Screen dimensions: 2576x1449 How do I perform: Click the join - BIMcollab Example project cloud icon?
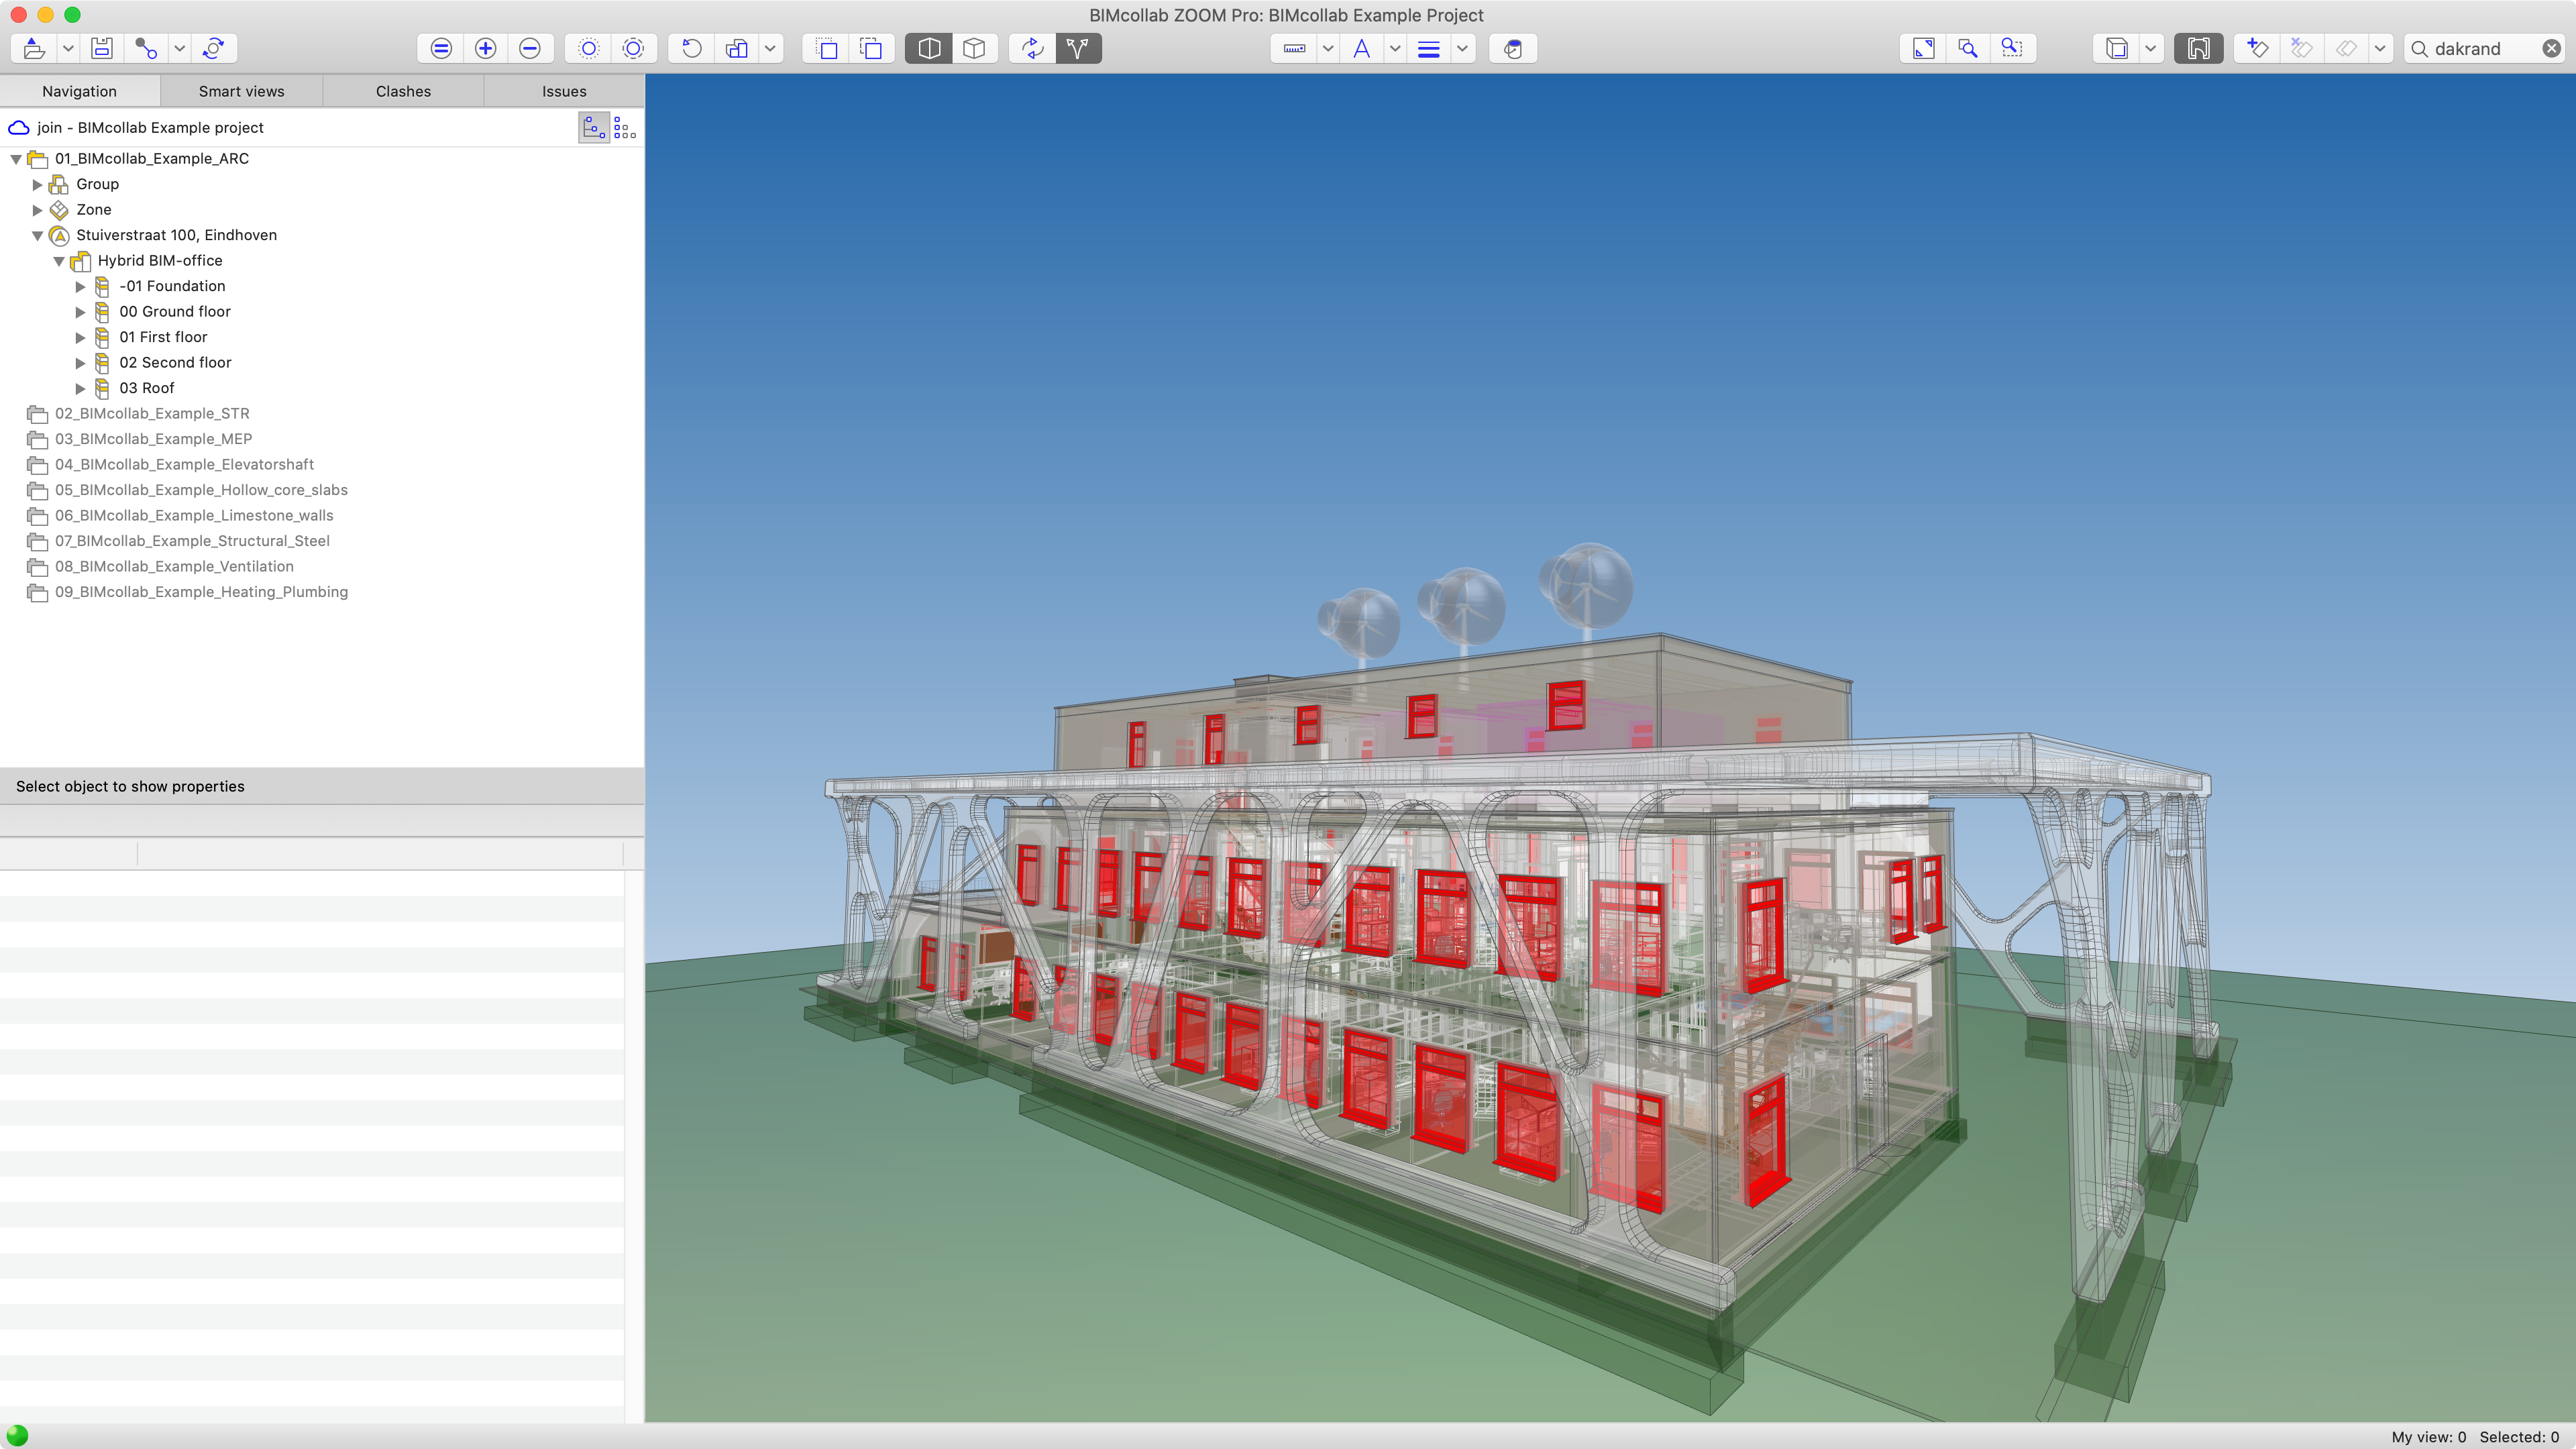click(18, 127)
